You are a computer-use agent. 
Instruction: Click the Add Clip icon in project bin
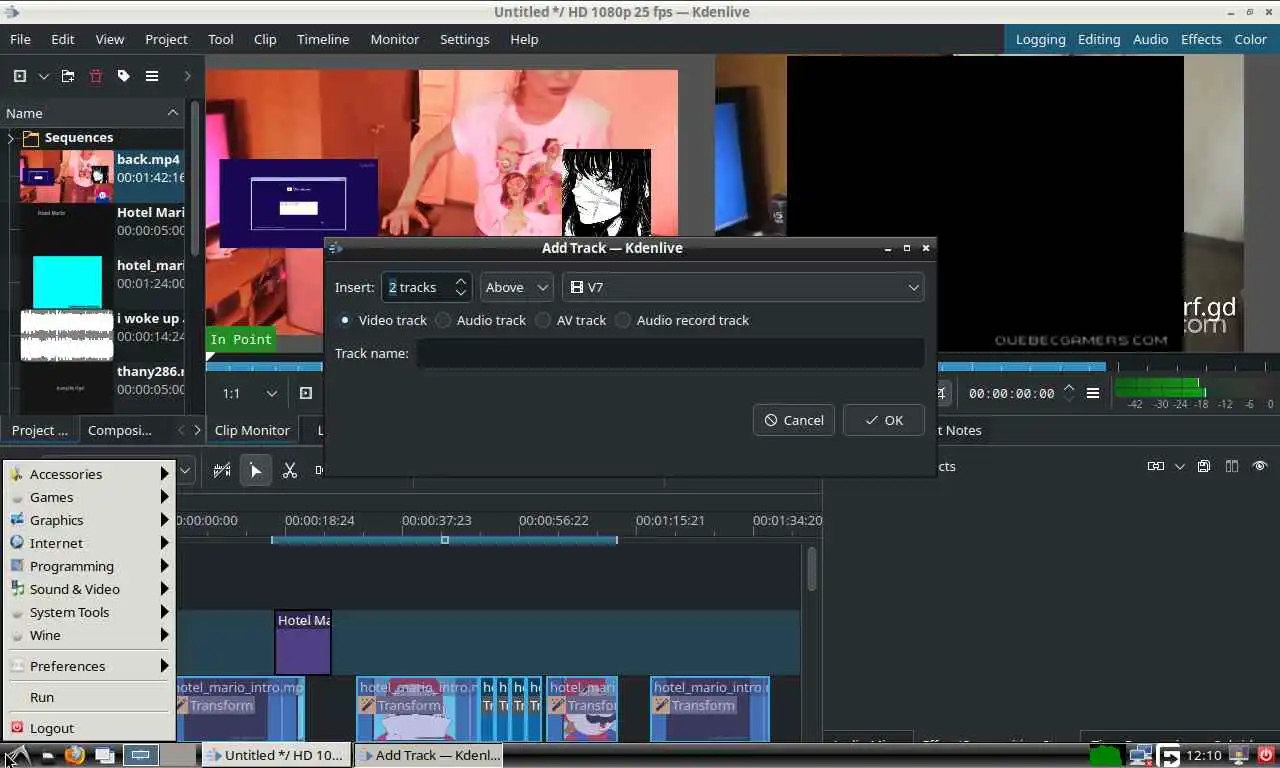tap(19, 76)
